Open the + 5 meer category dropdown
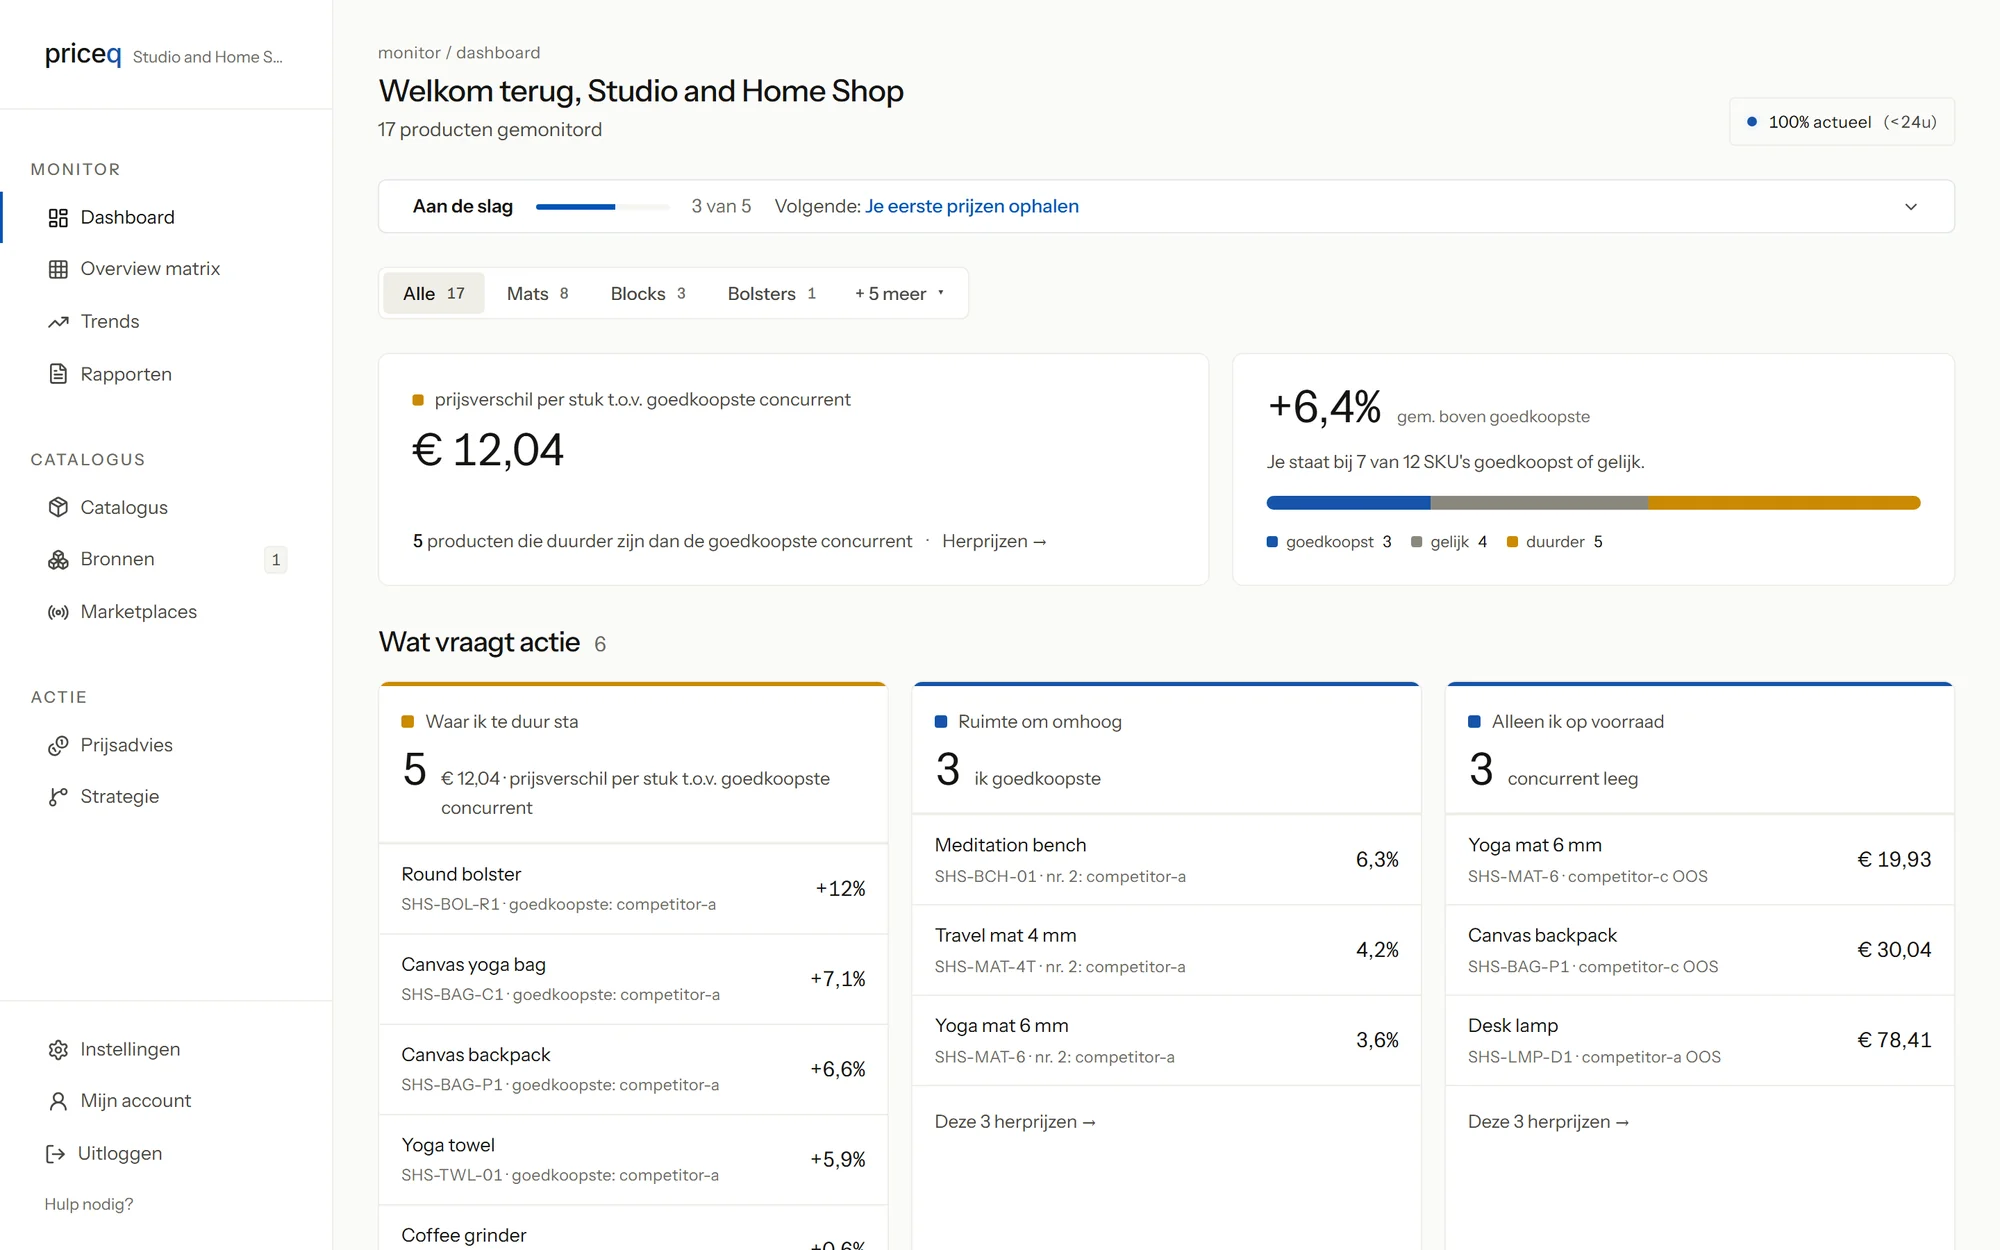Screen dimensions: 2000x1250 [x=899, y=294]
